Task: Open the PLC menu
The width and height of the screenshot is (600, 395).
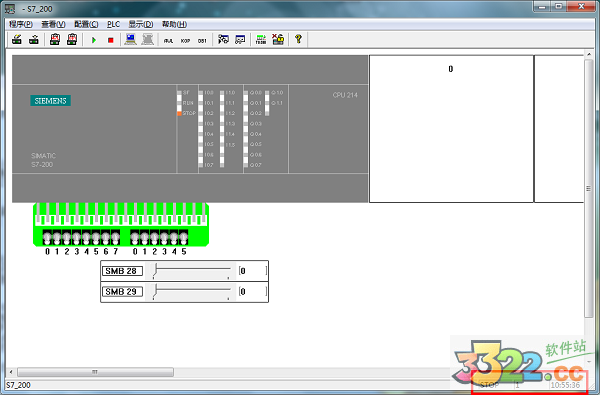Action: (113, 24)
